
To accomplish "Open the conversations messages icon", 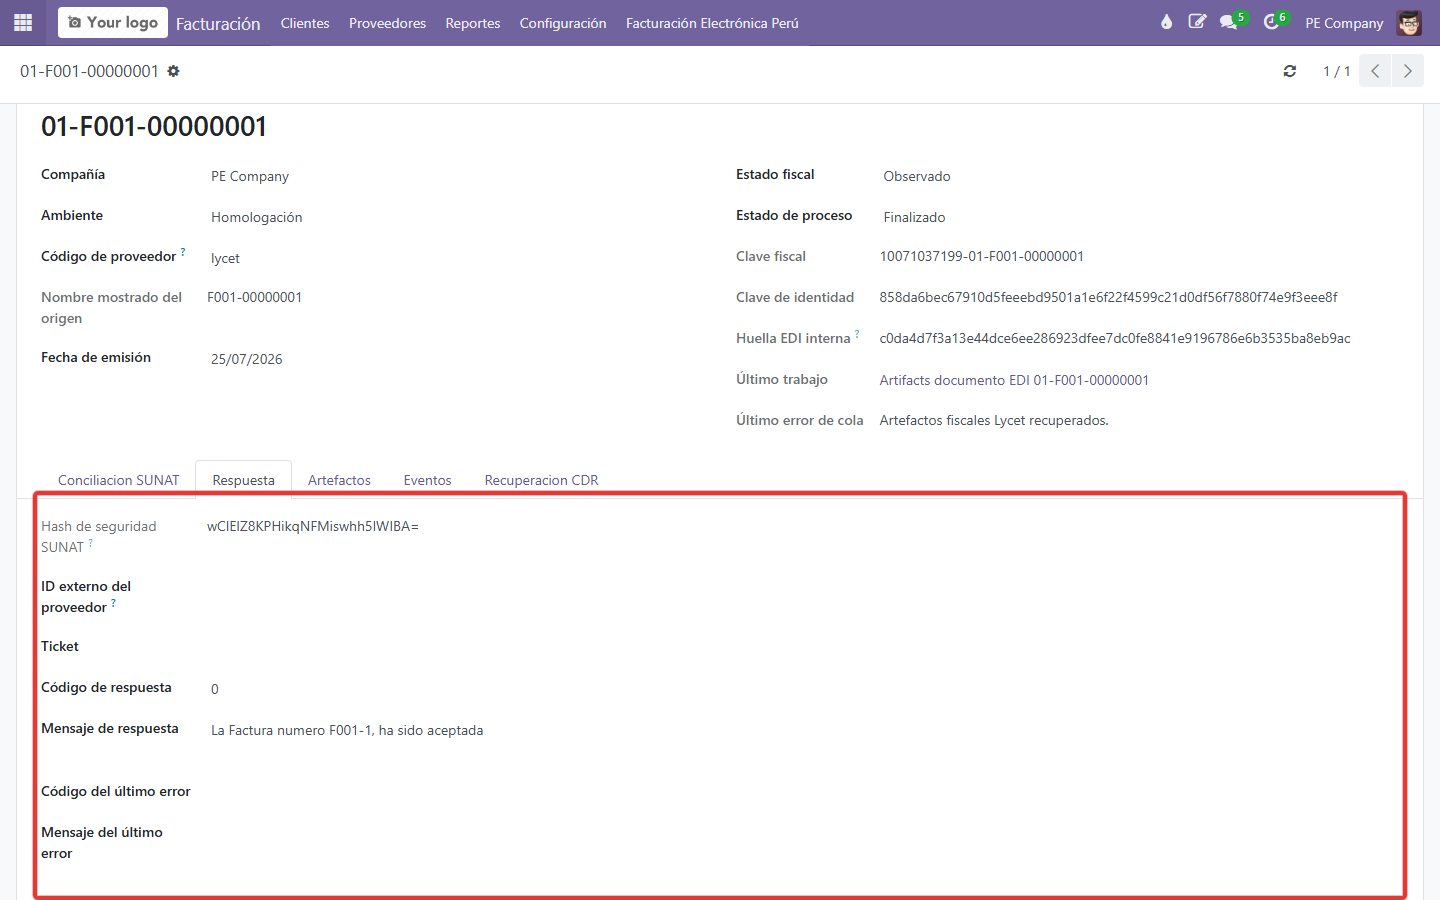I will [x=1229, y=22].
